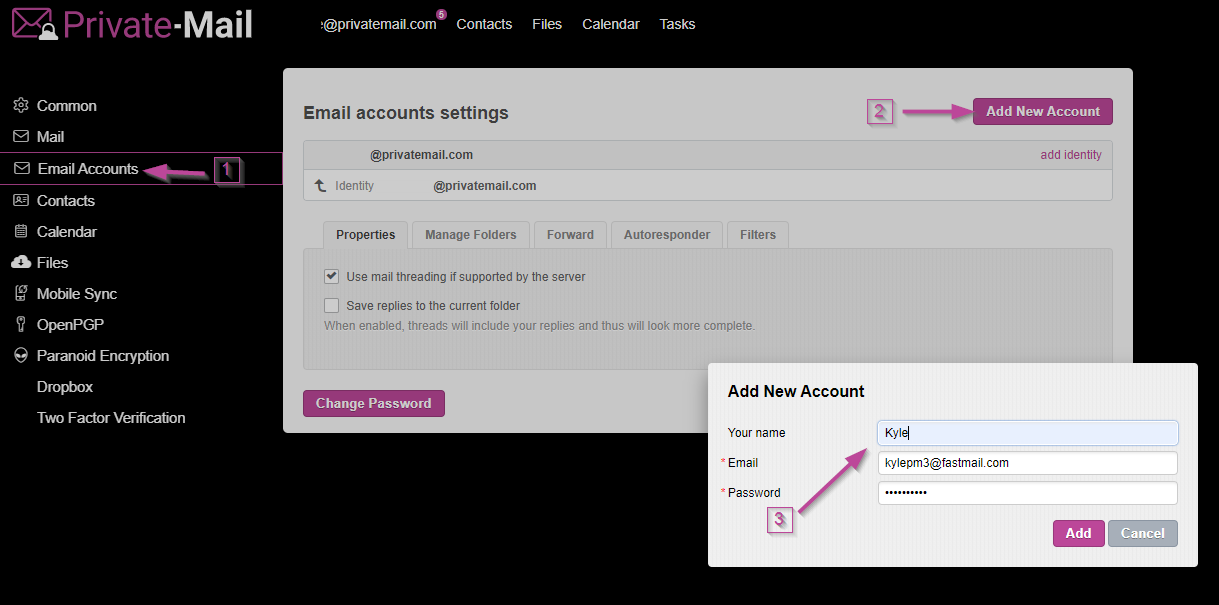Click the Change Password button
This screenshot has height=605, width=1219.
373,403
